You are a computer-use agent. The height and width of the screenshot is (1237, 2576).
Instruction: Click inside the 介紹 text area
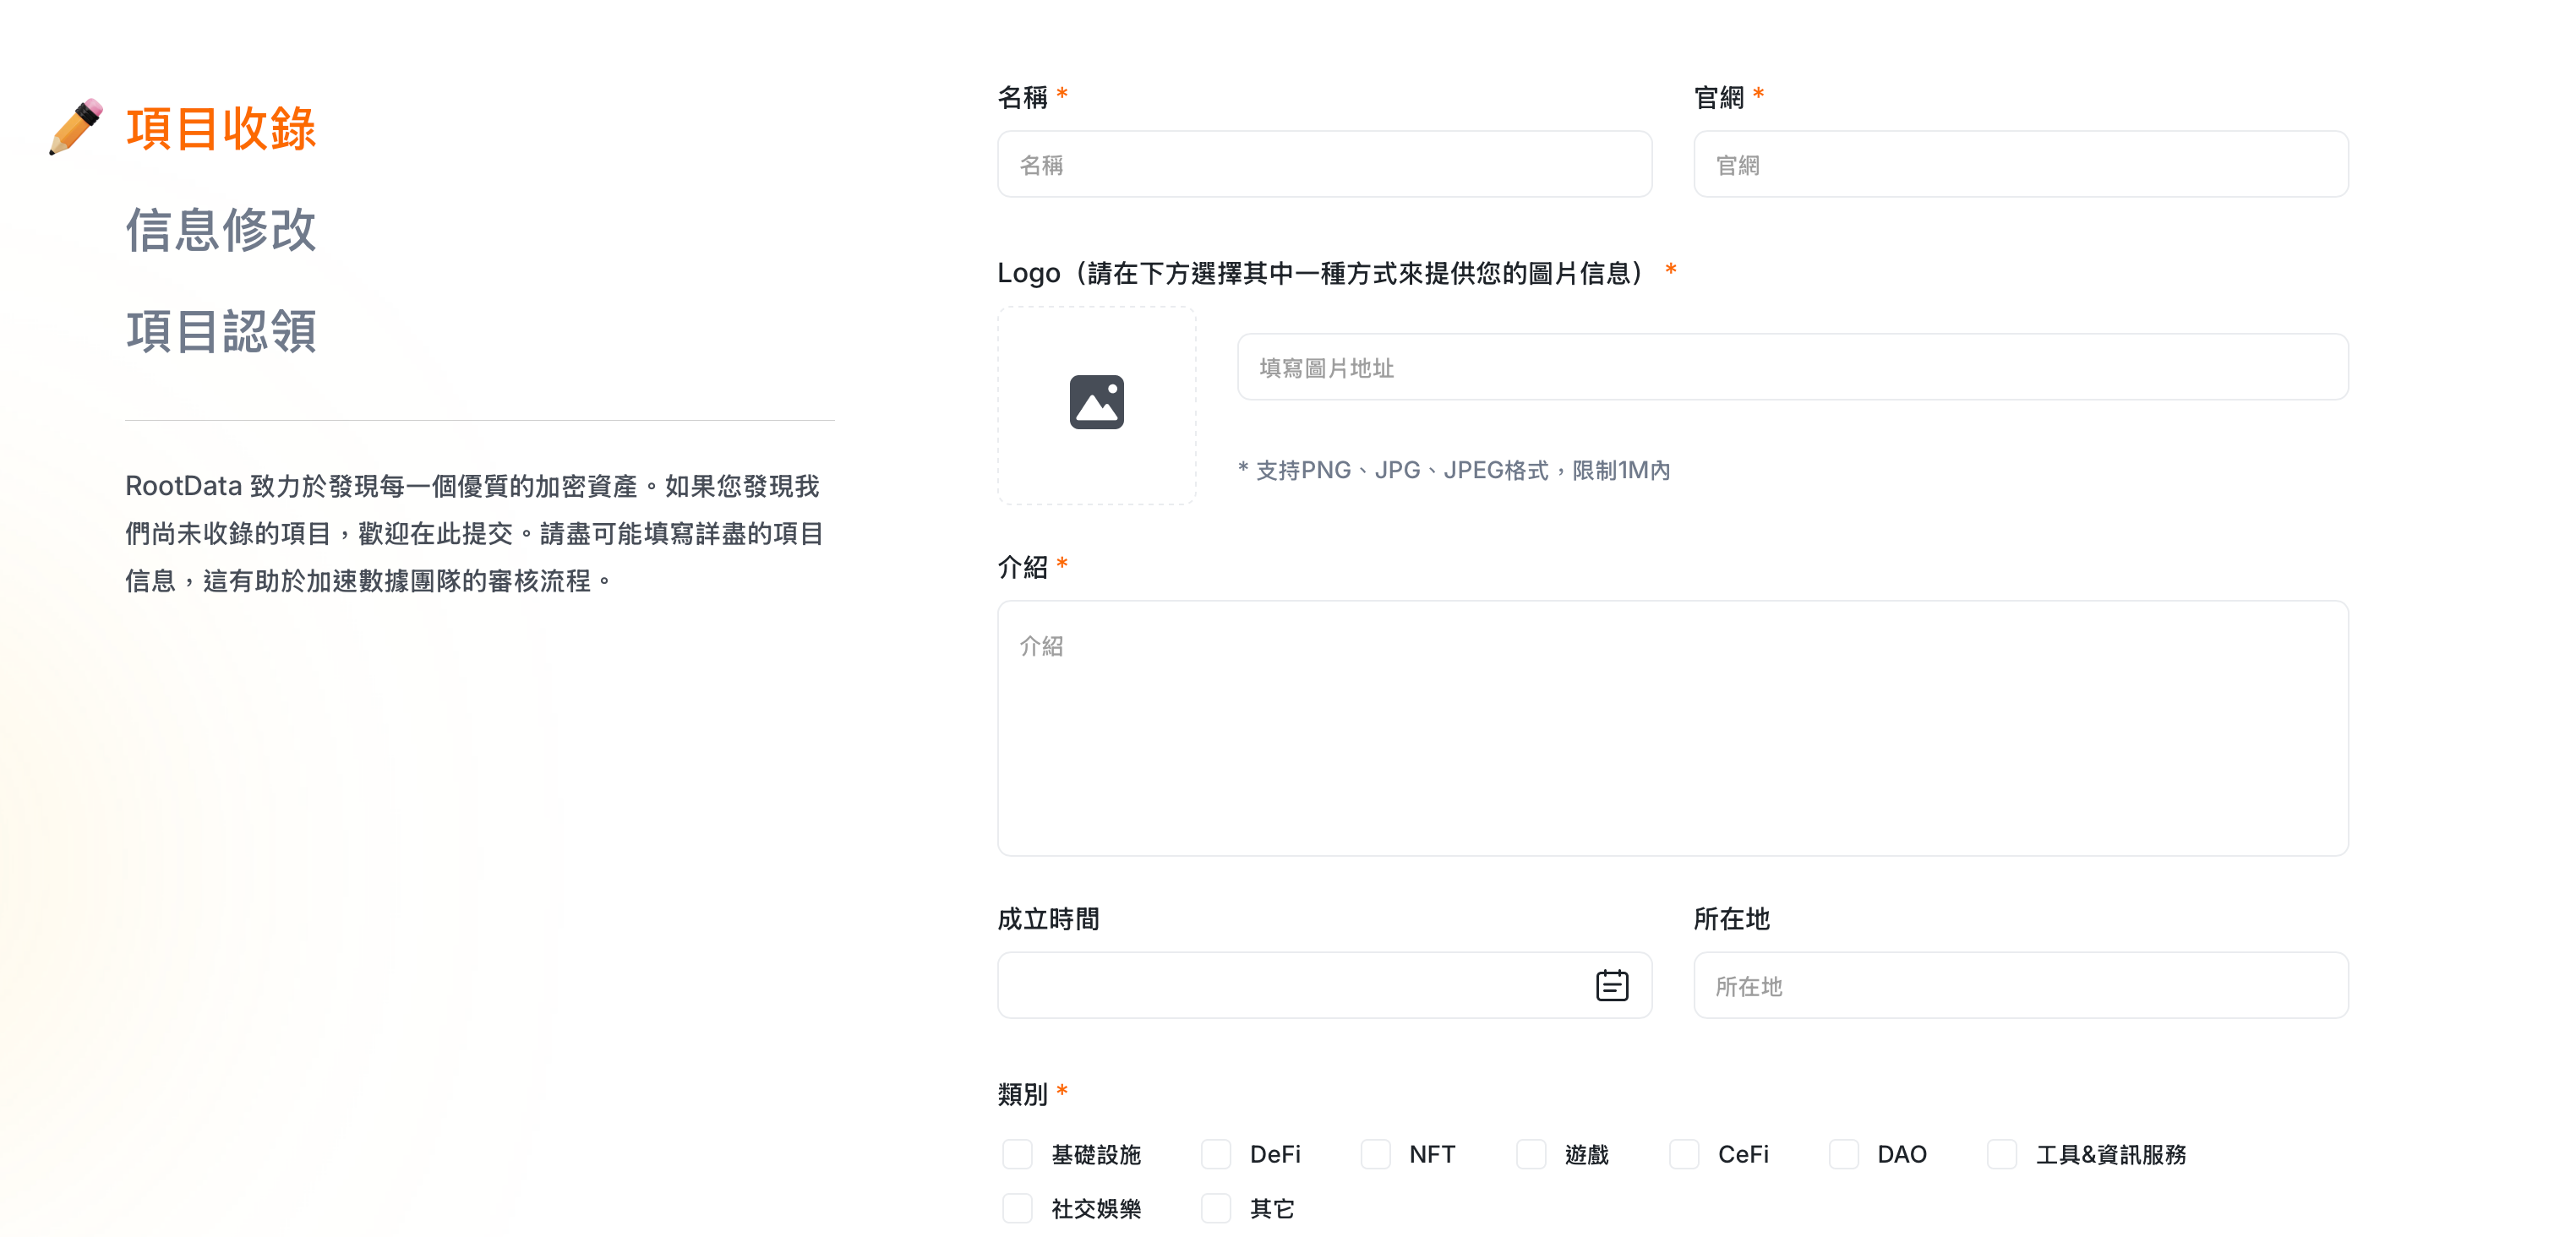point(1671,727)
